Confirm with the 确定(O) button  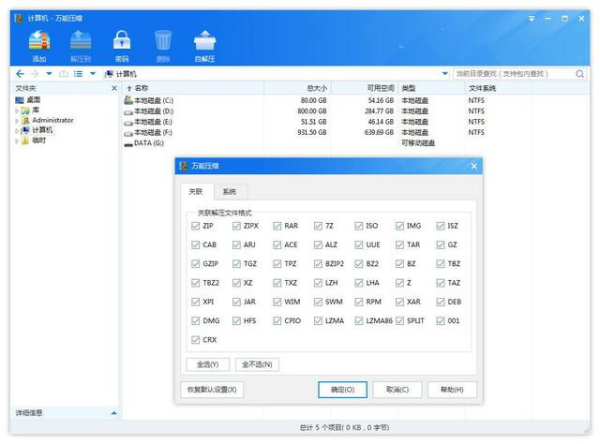click(x=342, y=390)
